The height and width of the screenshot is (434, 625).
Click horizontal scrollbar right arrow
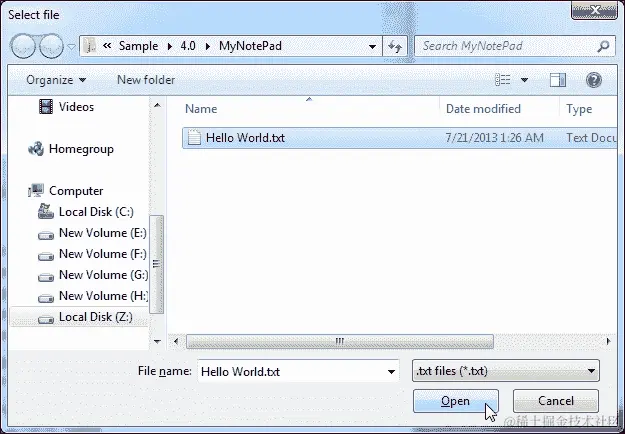click(608, 342)
